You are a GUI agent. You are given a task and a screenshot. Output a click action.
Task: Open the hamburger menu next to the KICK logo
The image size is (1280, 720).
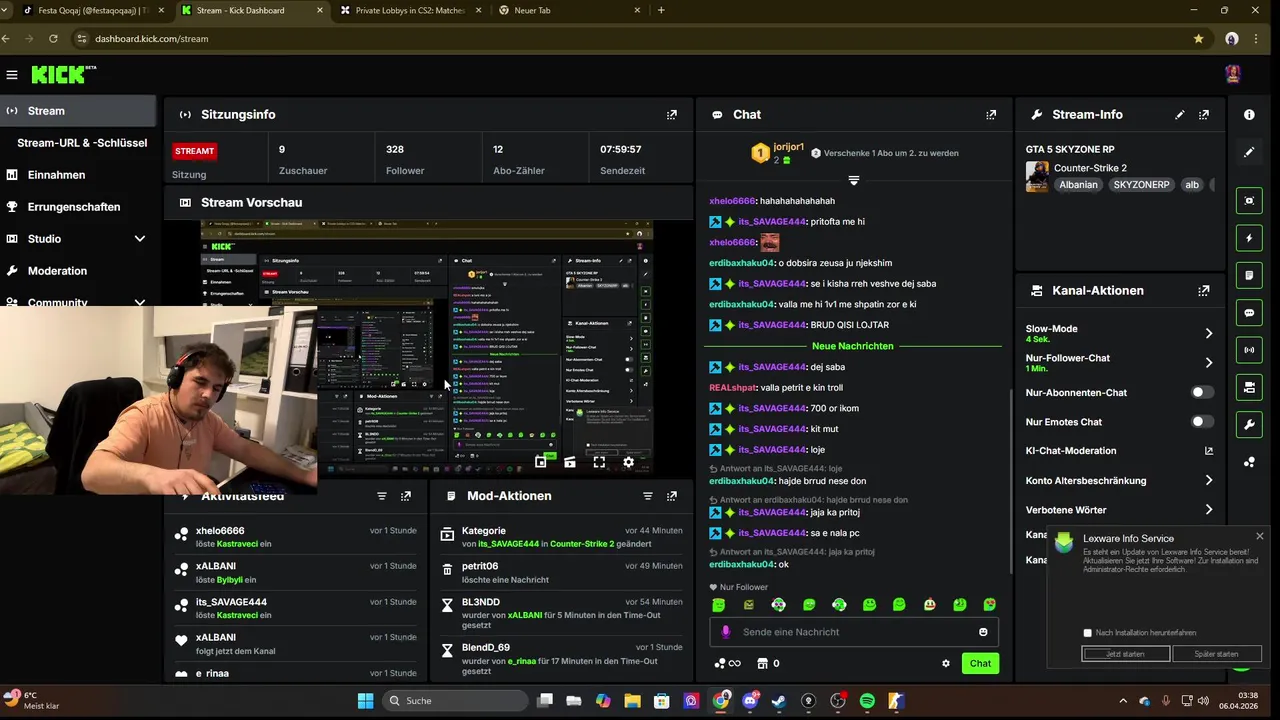coord(12,75)
